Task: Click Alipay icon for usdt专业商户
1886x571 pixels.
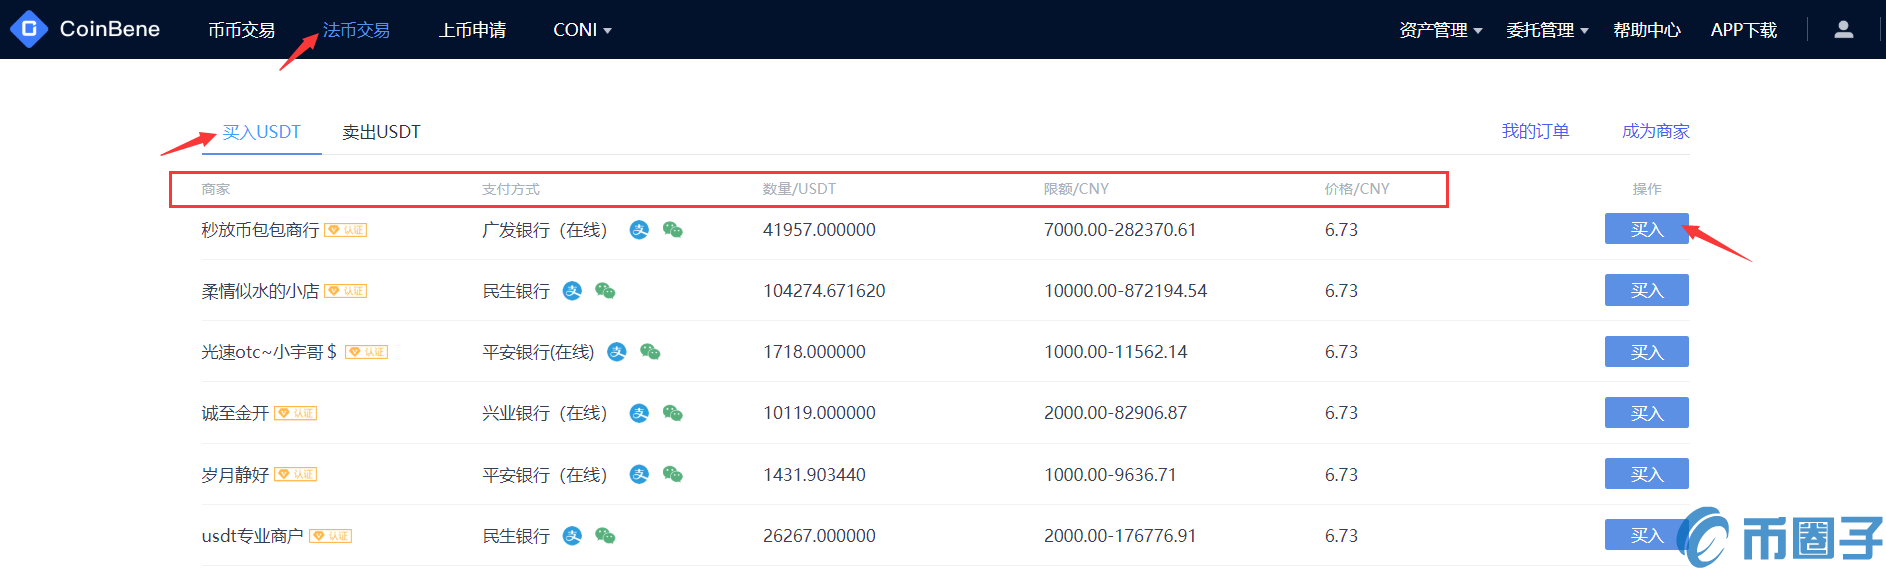Action: pos(572,536)
